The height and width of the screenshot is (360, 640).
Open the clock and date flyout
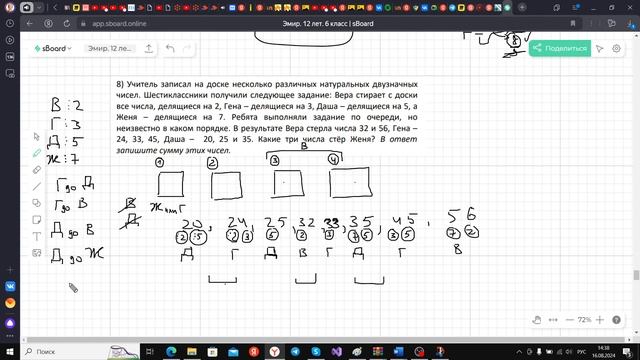(603, 352)
